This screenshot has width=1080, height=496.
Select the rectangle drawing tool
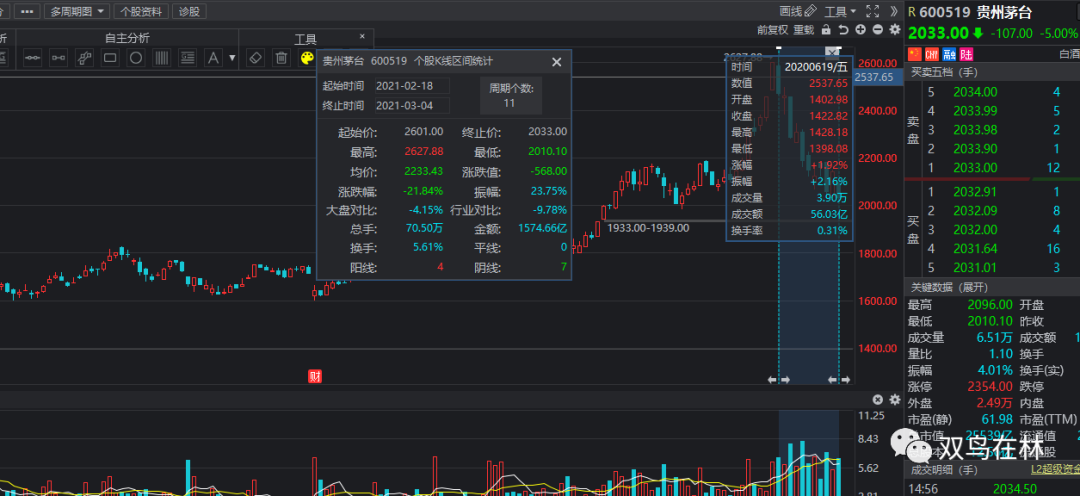pos(110,59)
